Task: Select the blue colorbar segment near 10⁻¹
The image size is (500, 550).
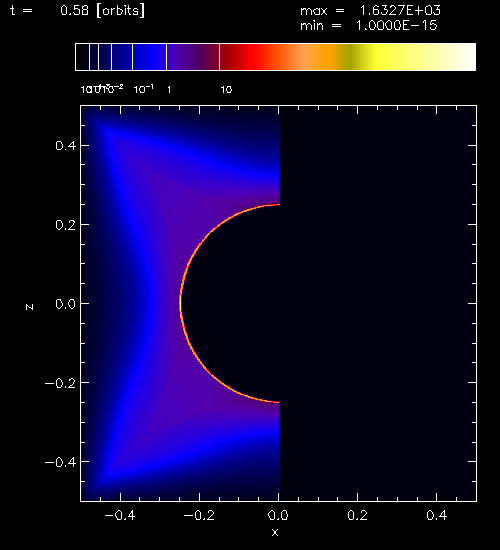Action: 149,57
